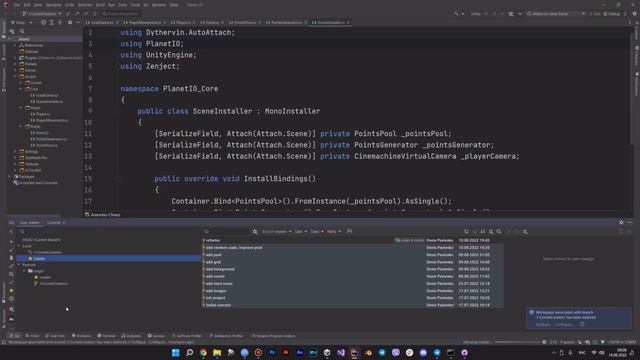Open Discord from the taskbar
Screen dimensions: 640x360
click(x=423, y=353)
